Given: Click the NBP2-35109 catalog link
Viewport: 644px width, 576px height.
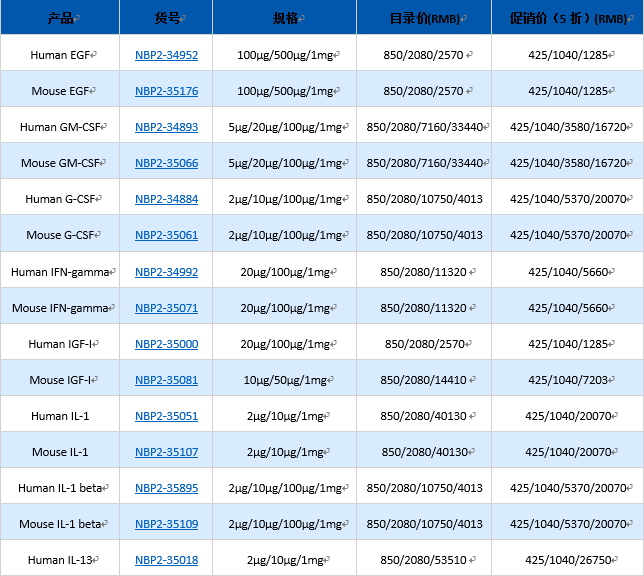Looking at the screenshot, I should click(166, 524).
